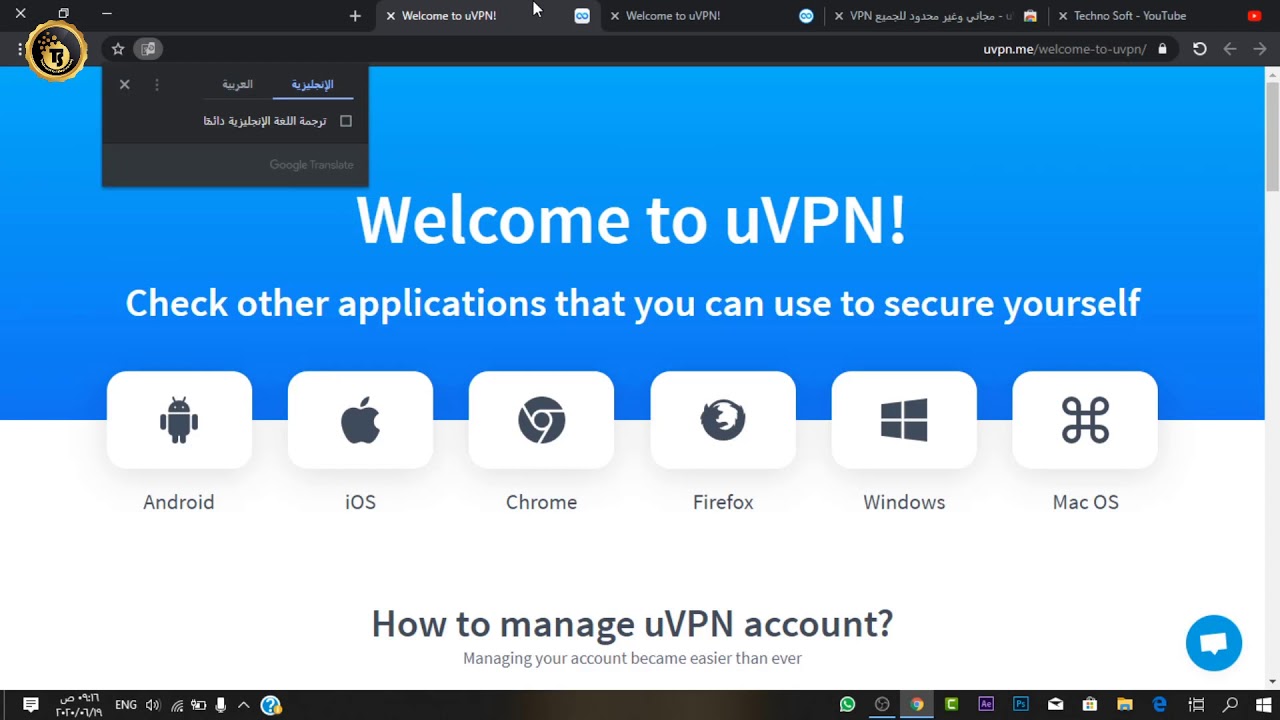Viewport: 1280px width, 720px height.
Task: Click the uvpn.me URL in address bar
Action: tap(1065, 49)
